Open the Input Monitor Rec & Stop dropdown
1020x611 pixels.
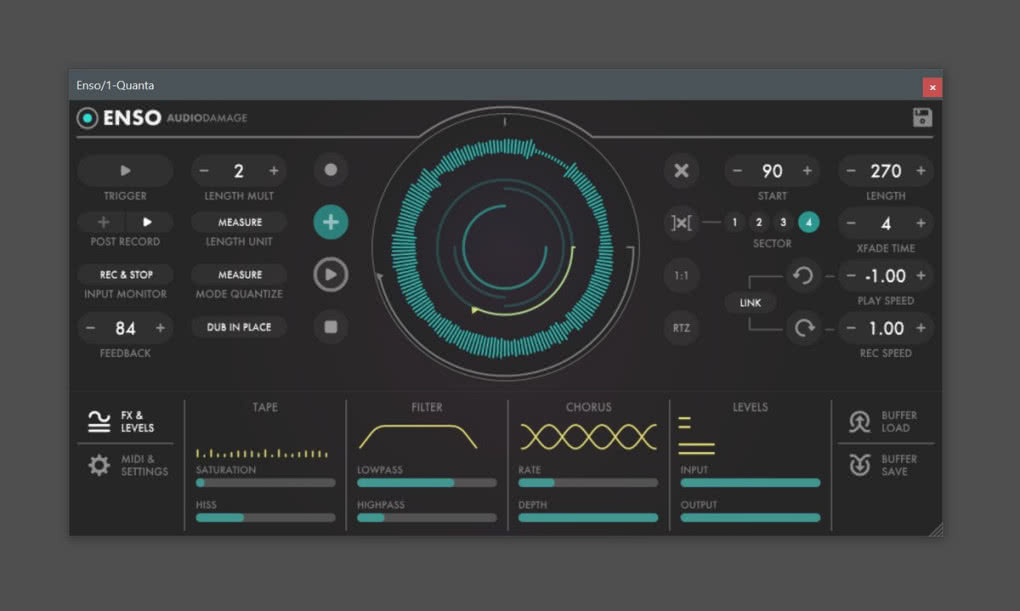pyautogui.click(x=126, y=275)
